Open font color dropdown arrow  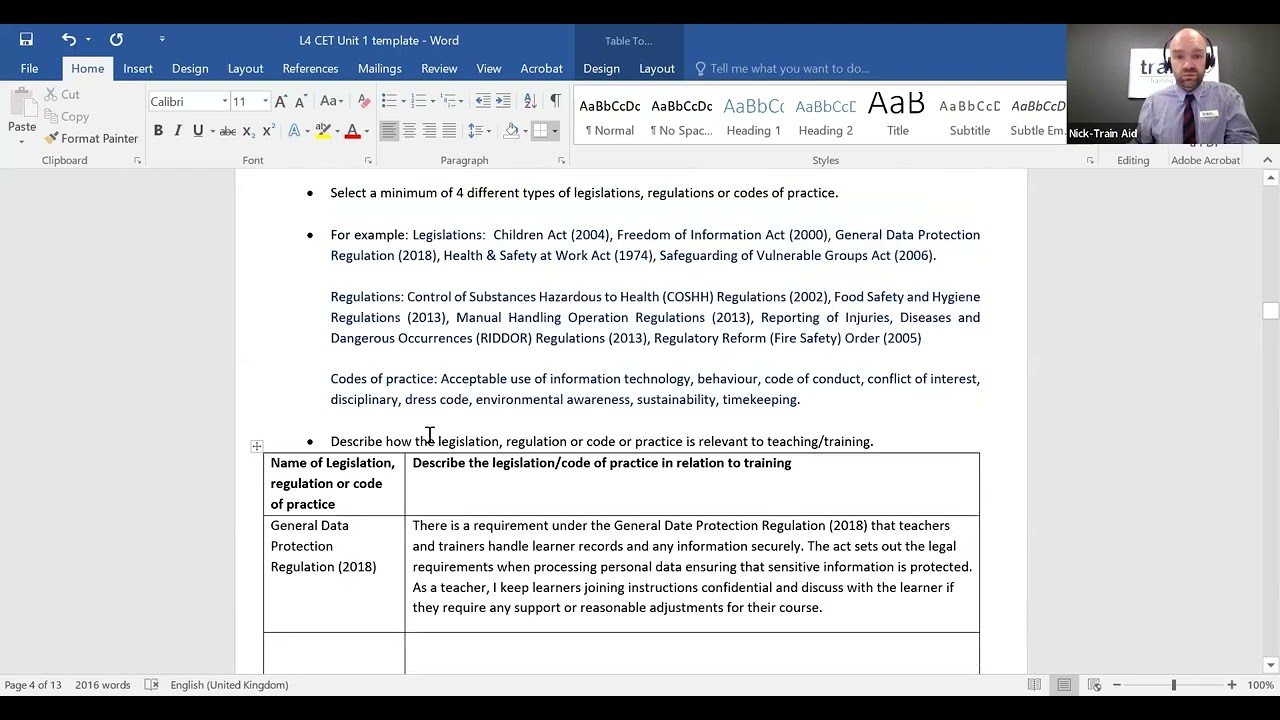click(367, 131)
